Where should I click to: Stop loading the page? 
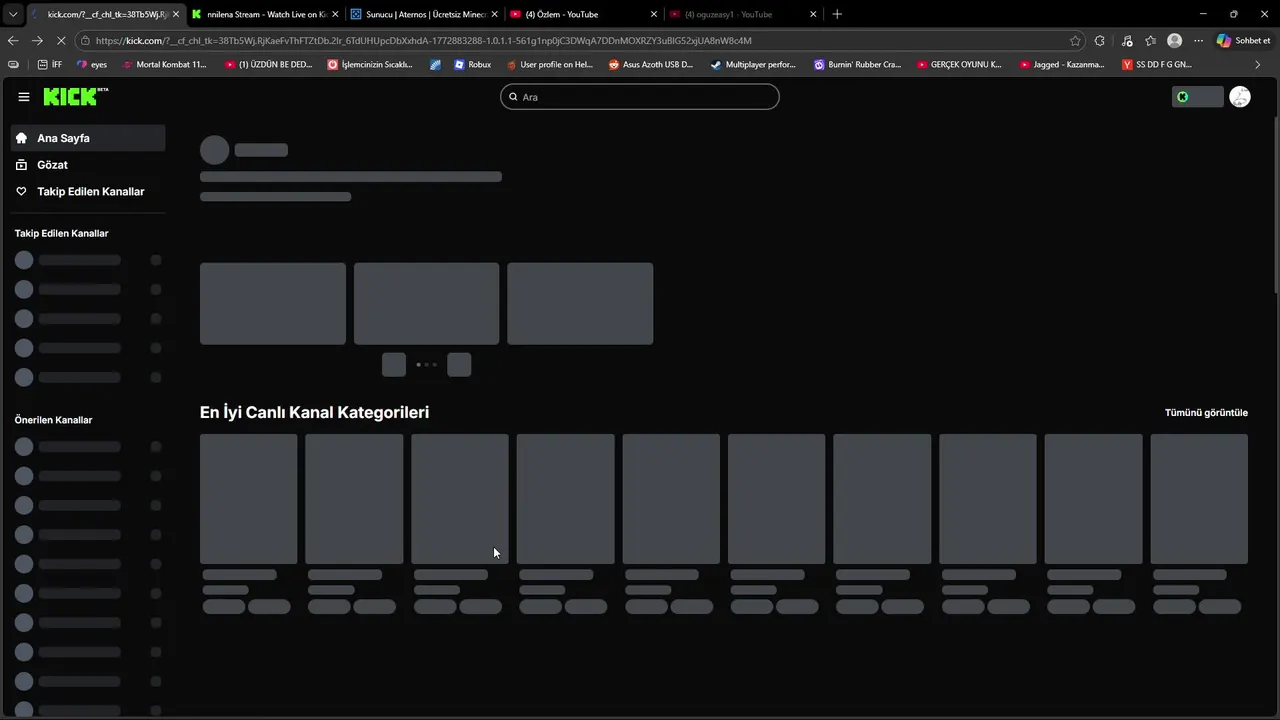point(61,41)
